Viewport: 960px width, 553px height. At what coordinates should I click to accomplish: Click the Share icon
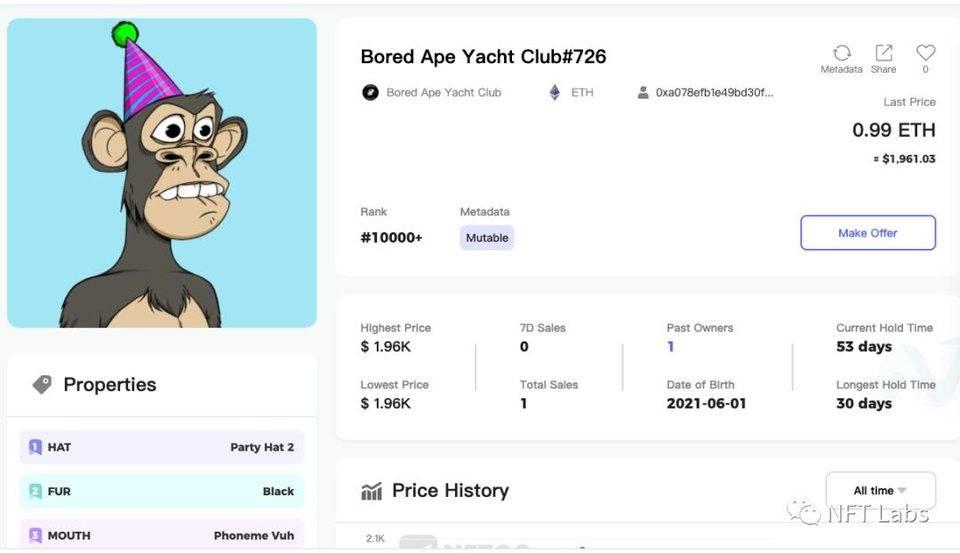(x=884, y=53)
